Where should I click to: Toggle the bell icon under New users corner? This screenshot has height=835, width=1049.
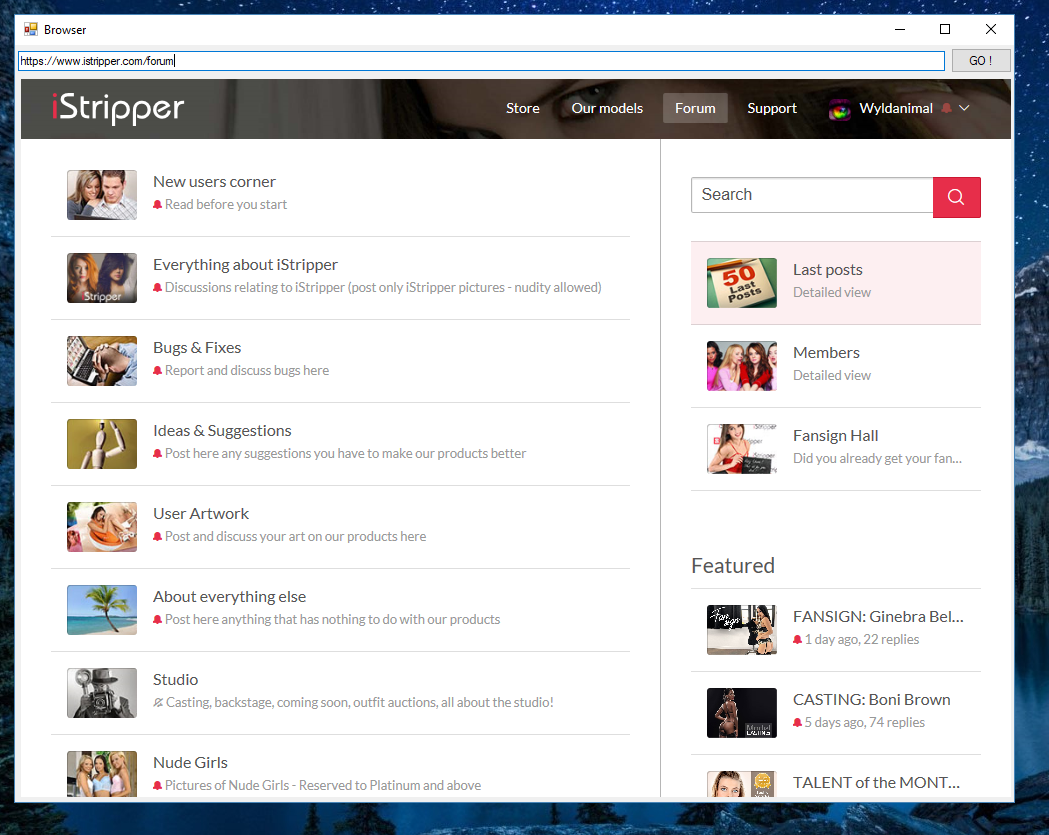[157, 204]
